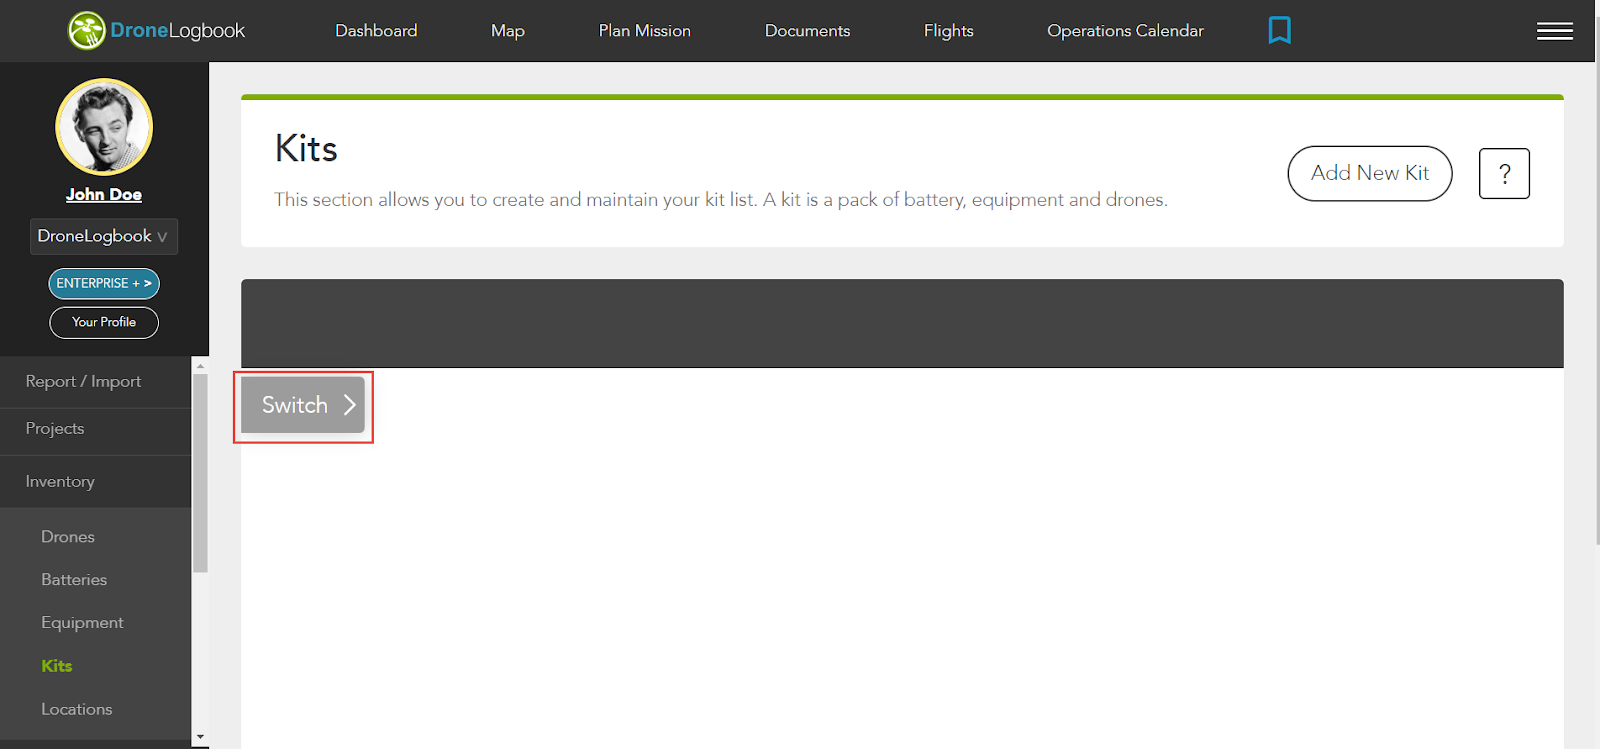Expand the DroneLogbook organization dropdown
The width and height of the screenshot is (1600, 749).
[104, 236]
